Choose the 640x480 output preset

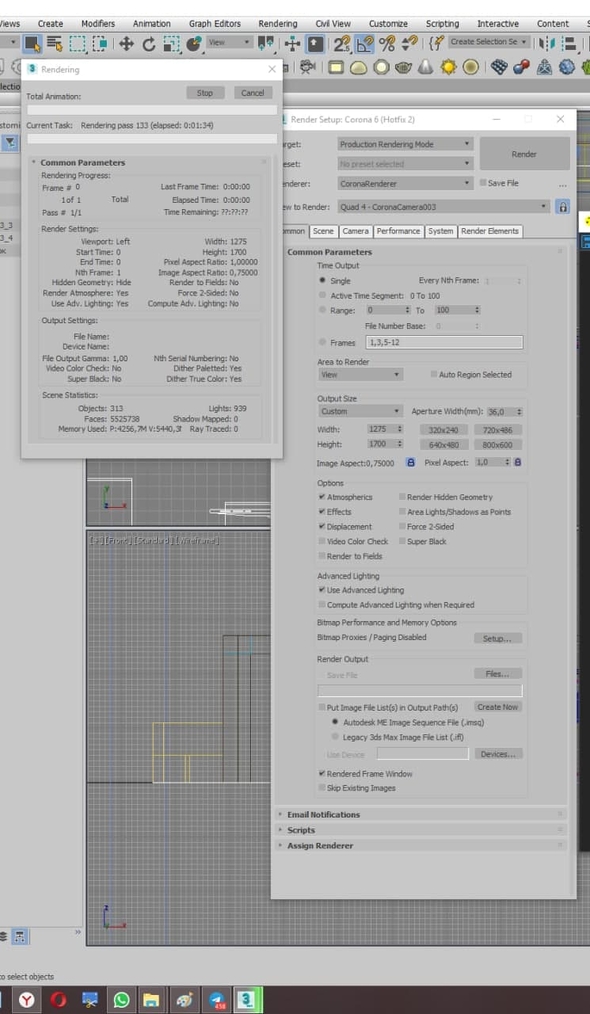(x=444, y=445)
